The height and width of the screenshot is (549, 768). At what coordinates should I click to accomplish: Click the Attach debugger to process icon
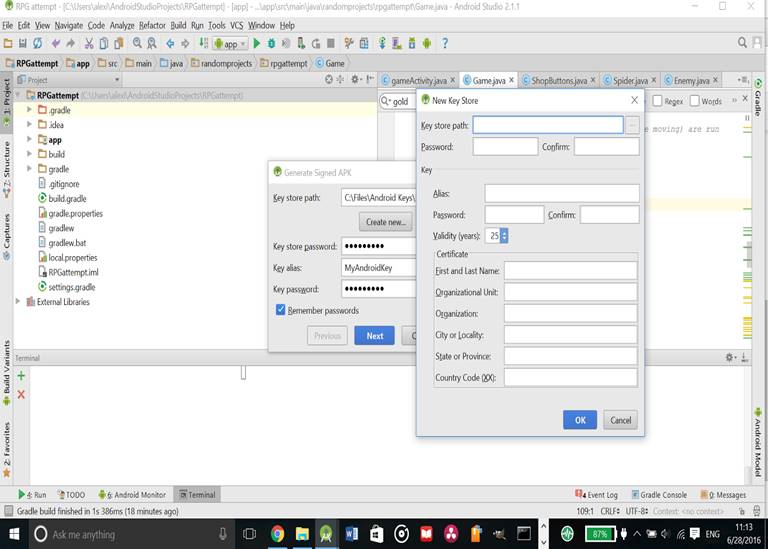(x=301, y=44)
